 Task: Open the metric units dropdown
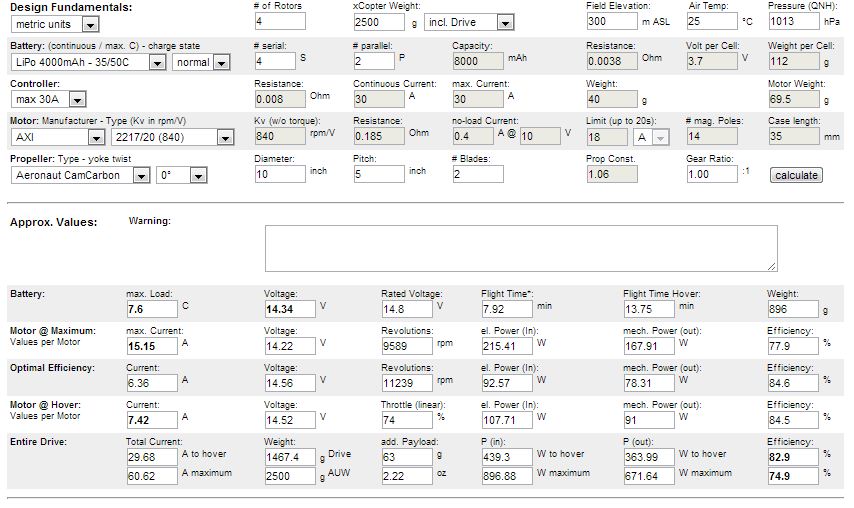click(x=54, y=25)
